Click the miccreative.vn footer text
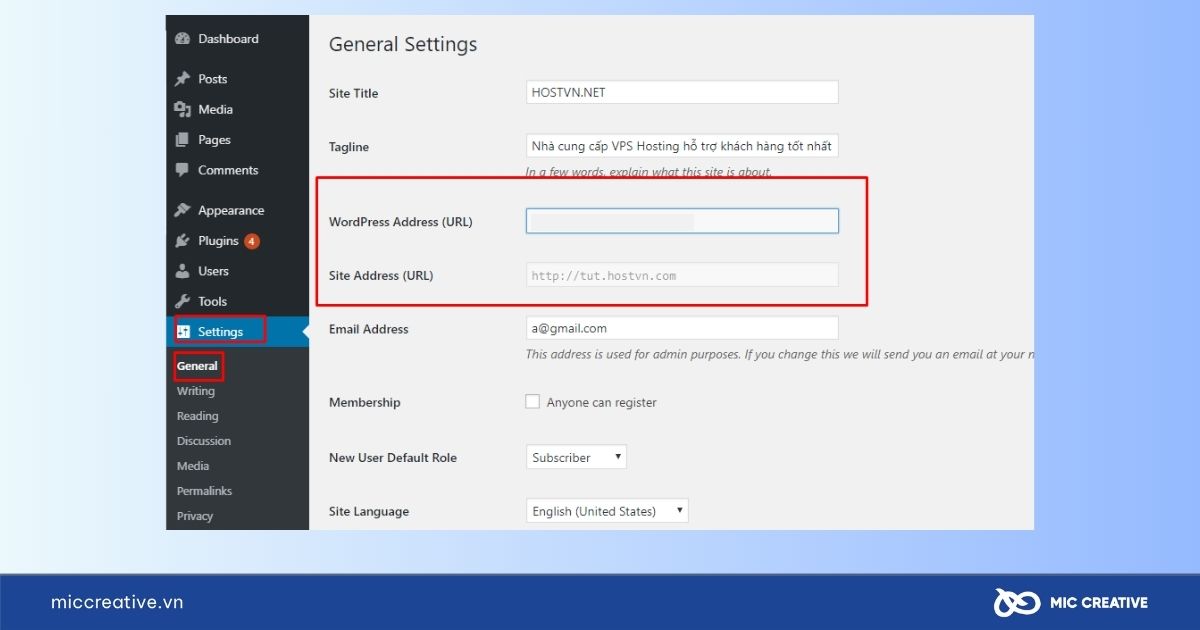This screenshot has height=630, width=1200. 117,602
